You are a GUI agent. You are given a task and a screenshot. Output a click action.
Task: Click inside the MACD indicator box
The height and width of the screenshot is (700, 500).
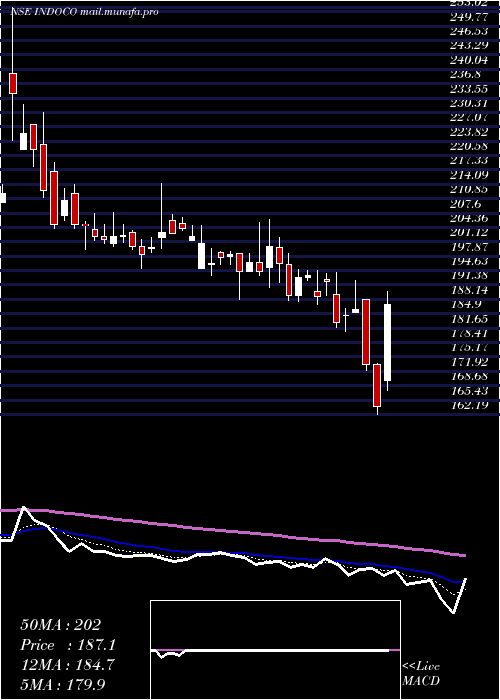tap(275, 650)
